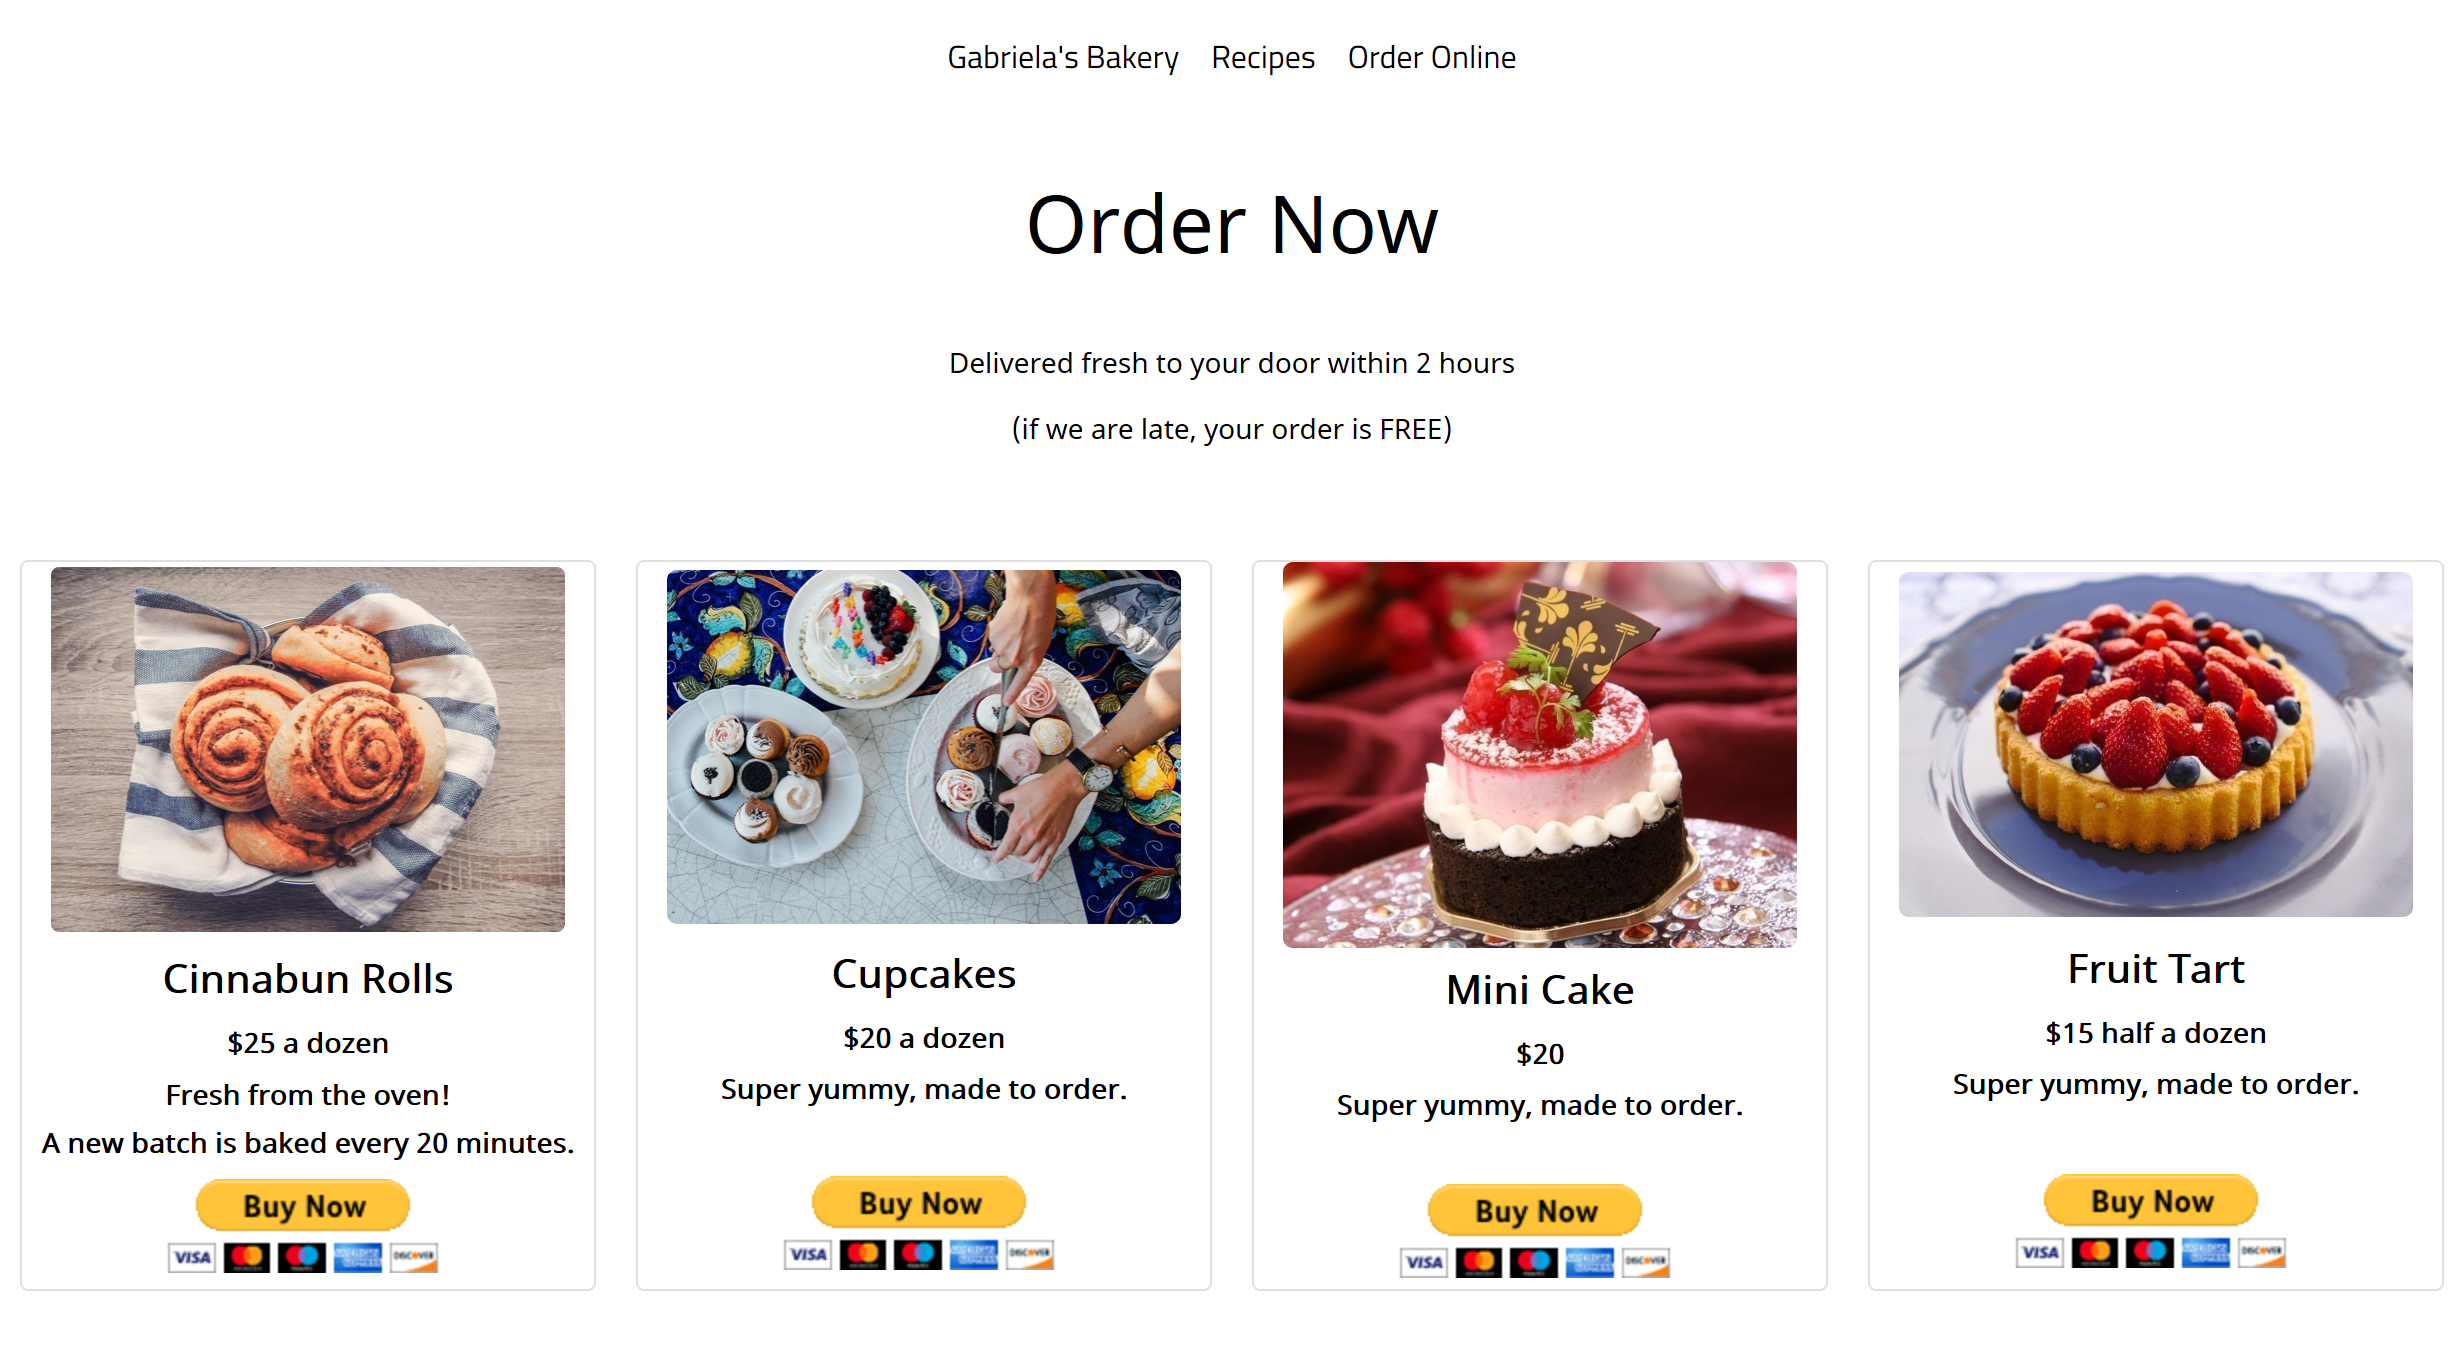
Task: Click the Visa card icon under Fruit Tart
Action: tap(2040, 1252)
